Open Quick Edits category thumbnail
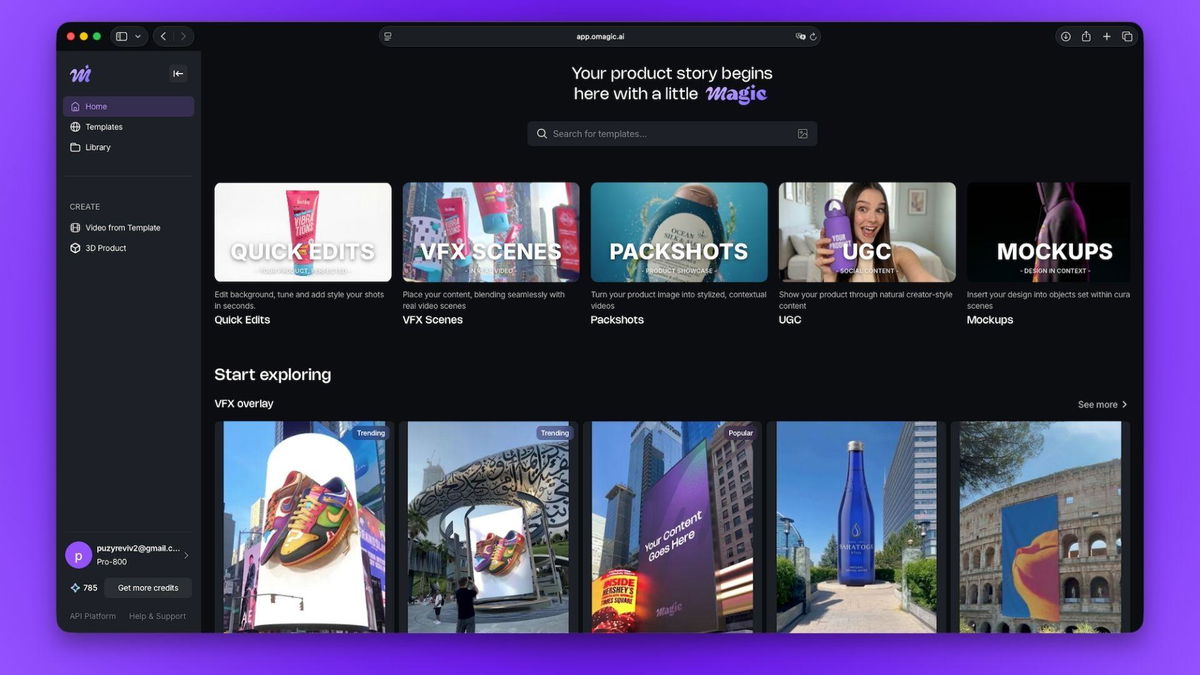The width and height of the screenshot is (1200, 675). pos(303,232)
